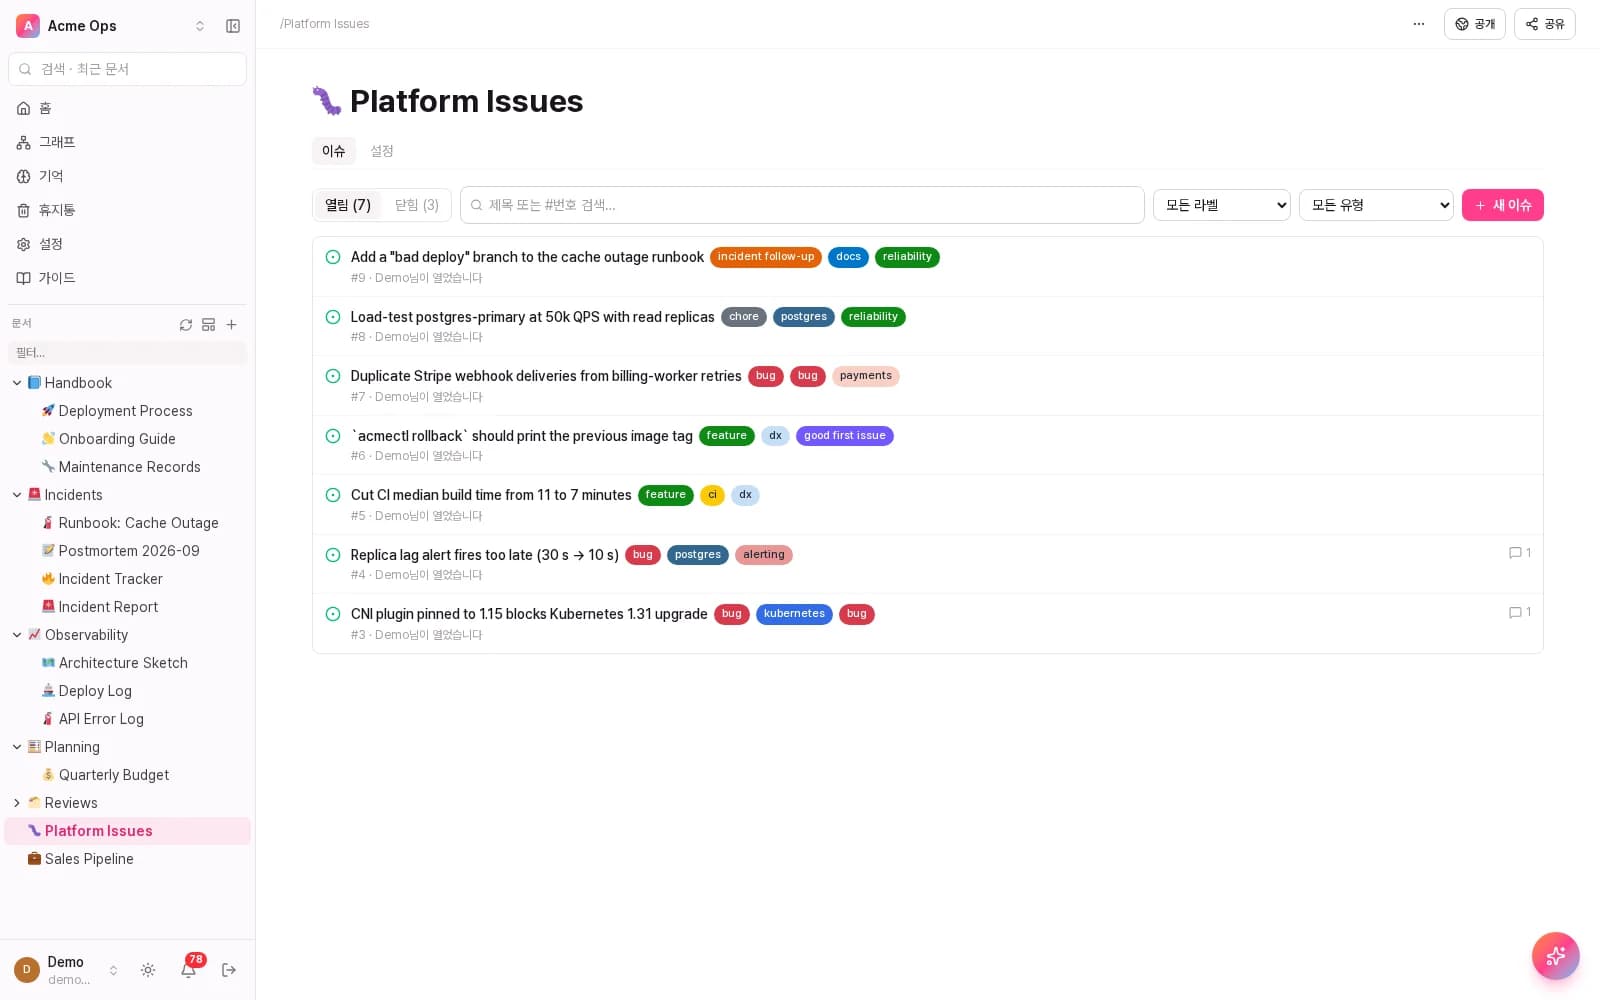This screenshot has height=1000, width=1600.
Task: Go to the 홈 (Home) page
Action: (x=127, y=108)
